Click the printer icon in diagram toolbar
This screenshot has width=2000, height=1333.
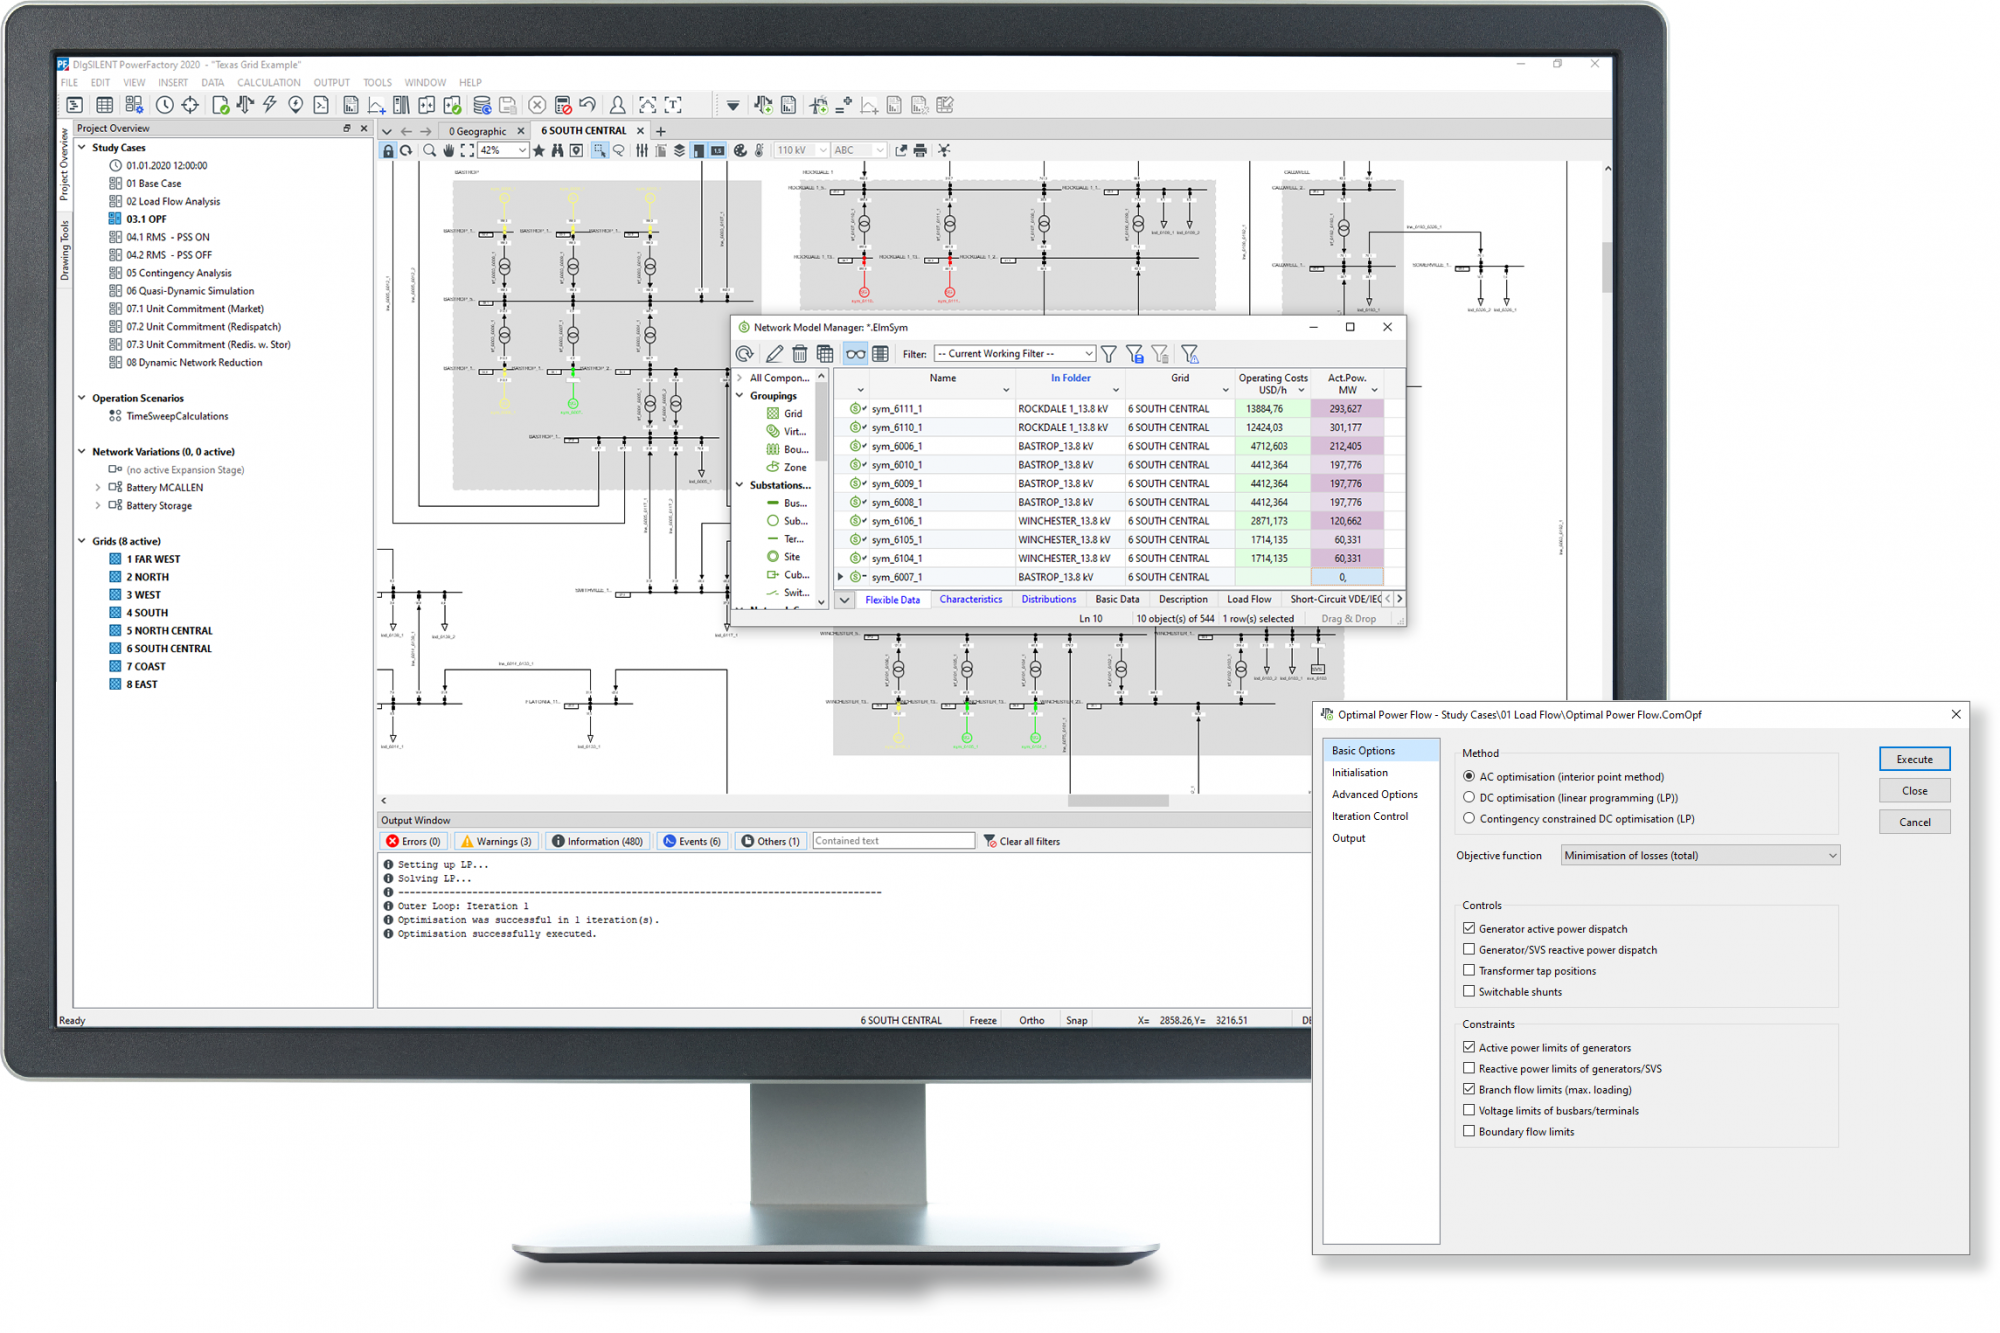[x=920, y=151]
